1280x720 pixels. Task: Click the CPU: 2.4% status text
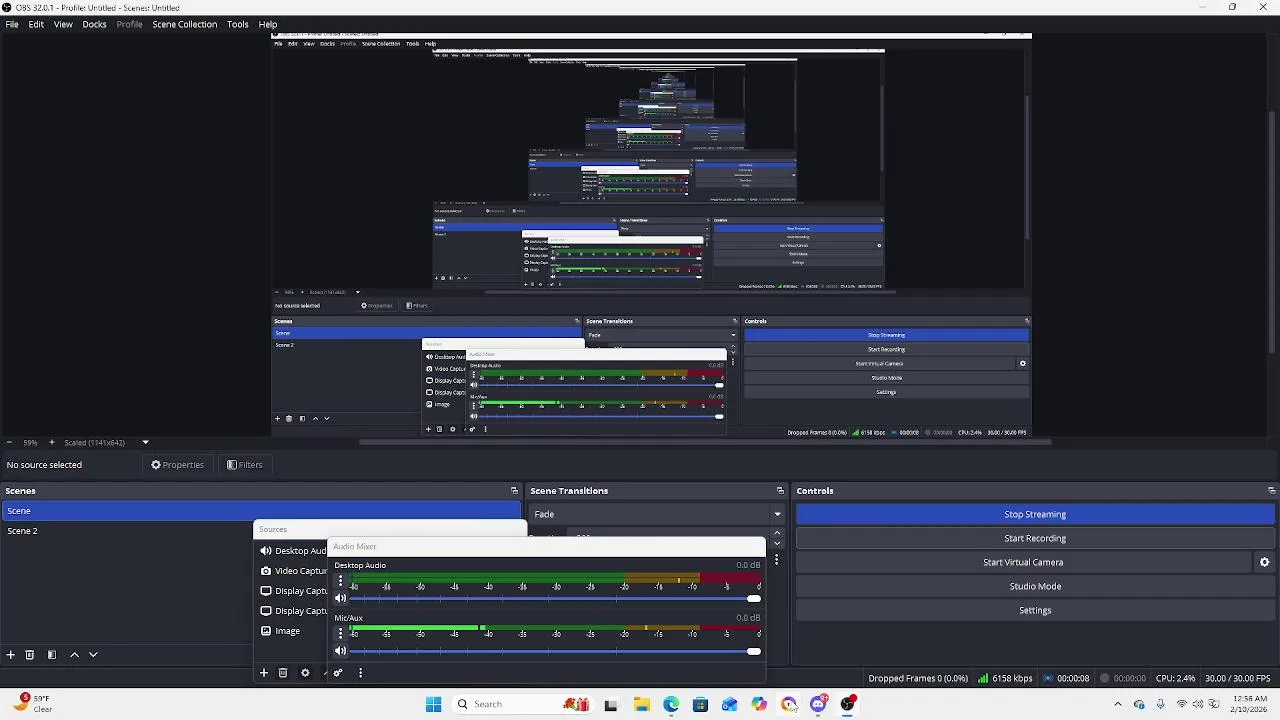[1176, 678]
